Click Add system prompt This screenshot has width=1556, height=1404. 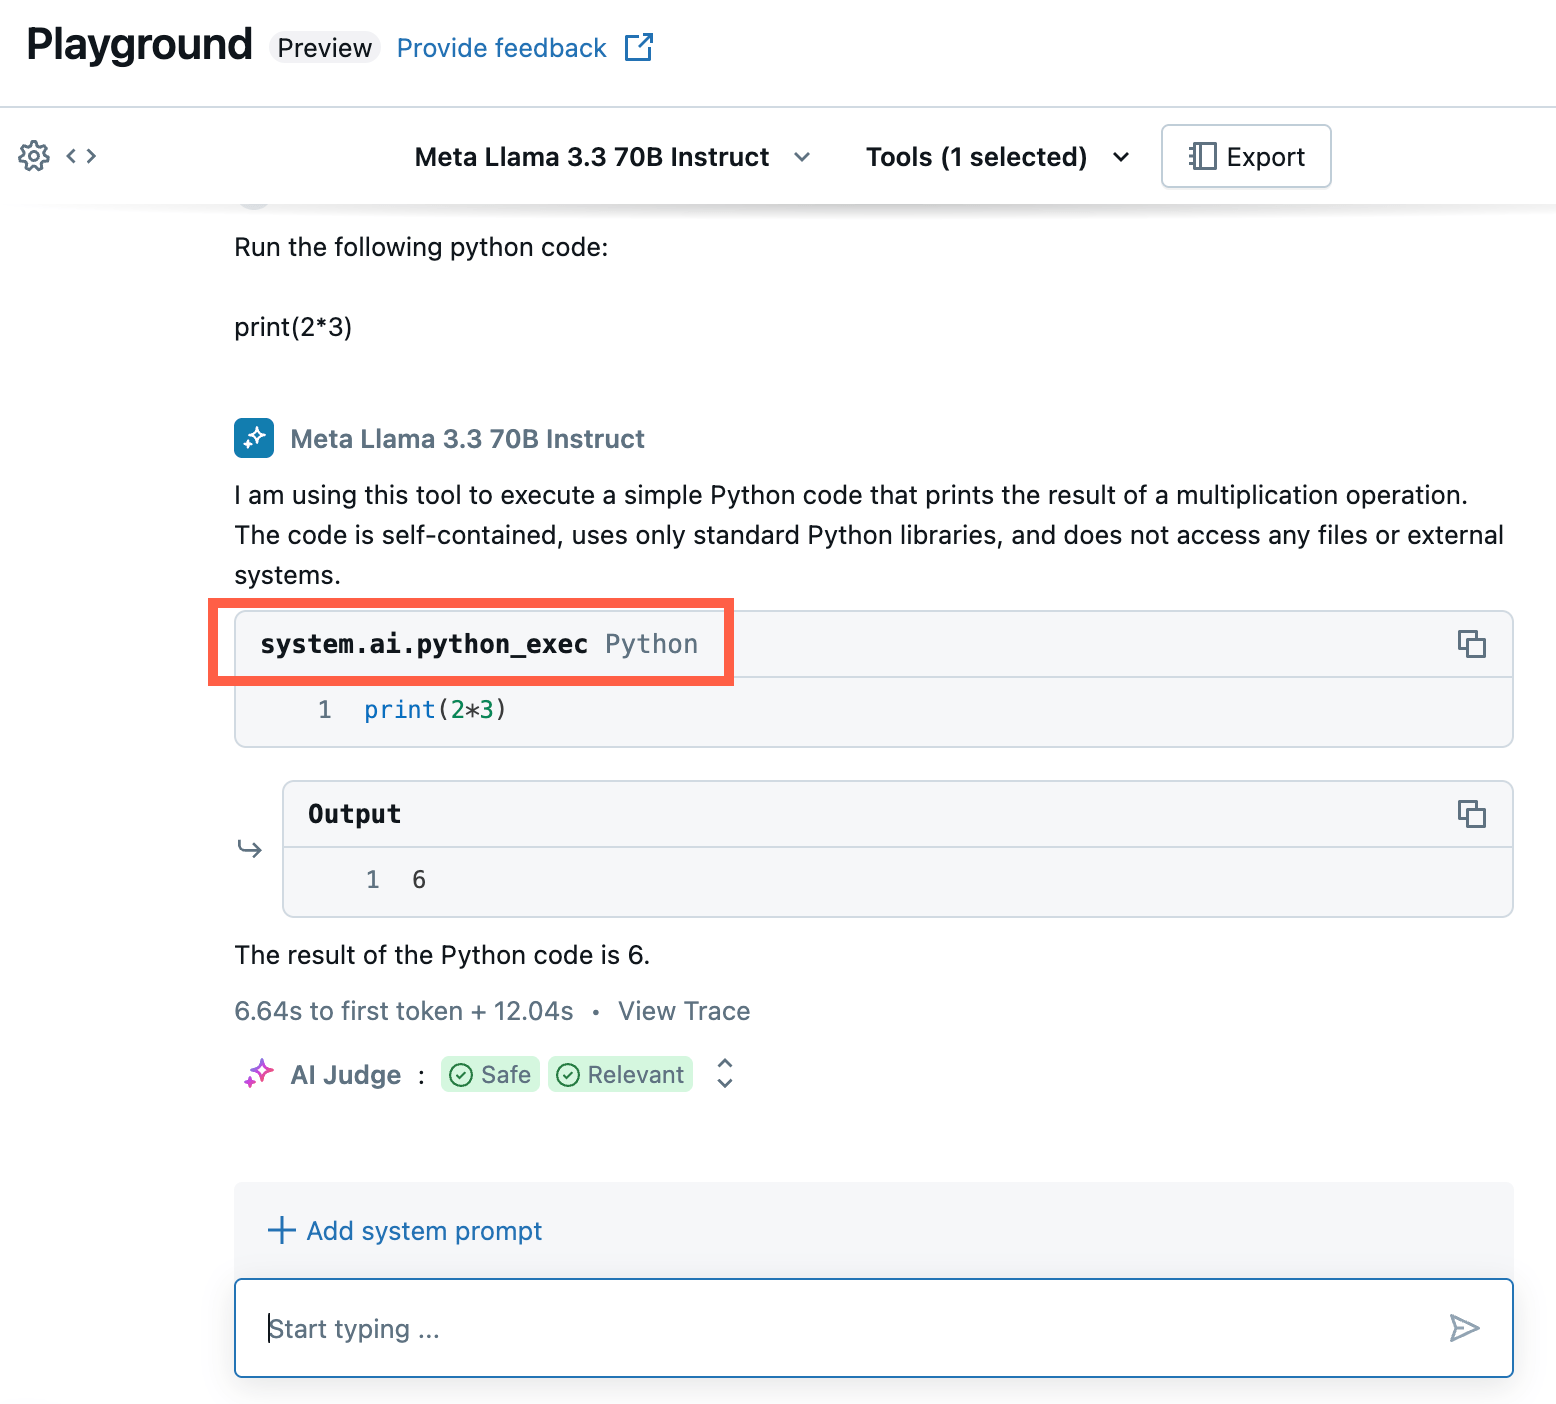(422, 1230)
